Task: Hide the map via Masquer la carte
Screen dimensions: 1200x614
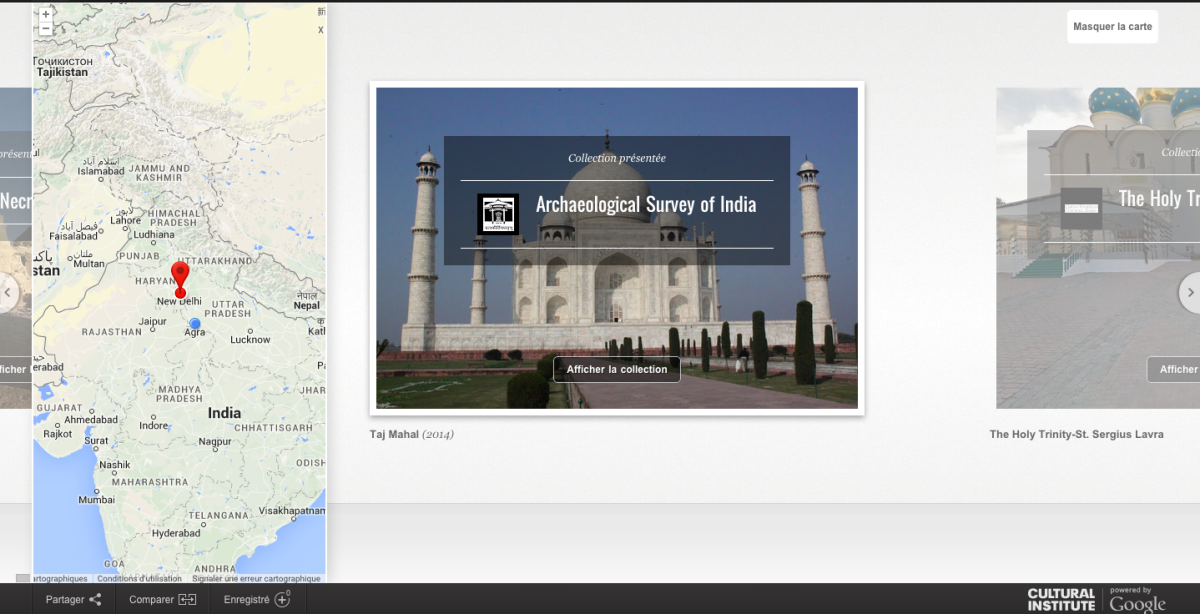Action: pos(1112,27)
